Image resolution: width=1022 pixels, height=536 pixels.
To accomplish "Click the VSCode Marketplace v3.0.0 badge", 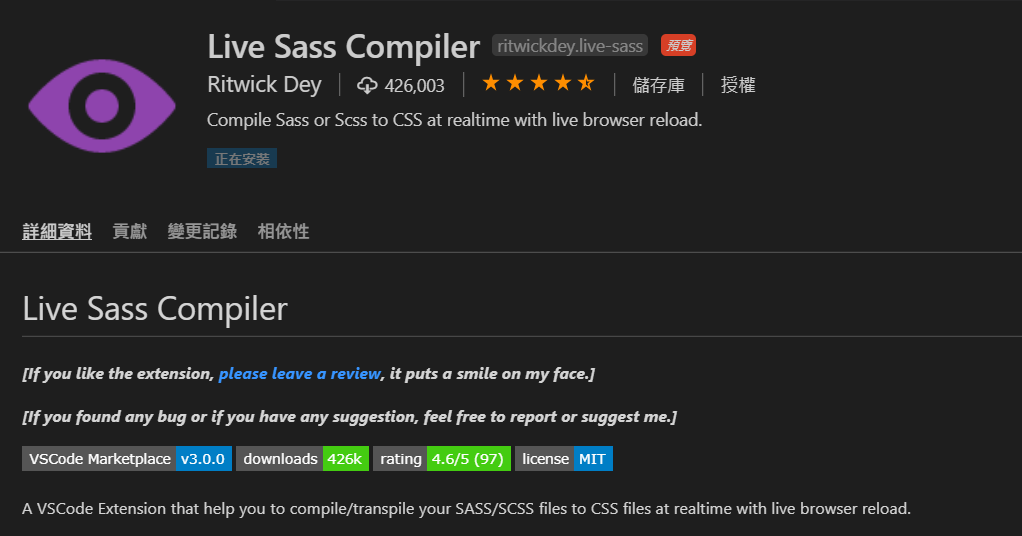I will pos(127,458).
